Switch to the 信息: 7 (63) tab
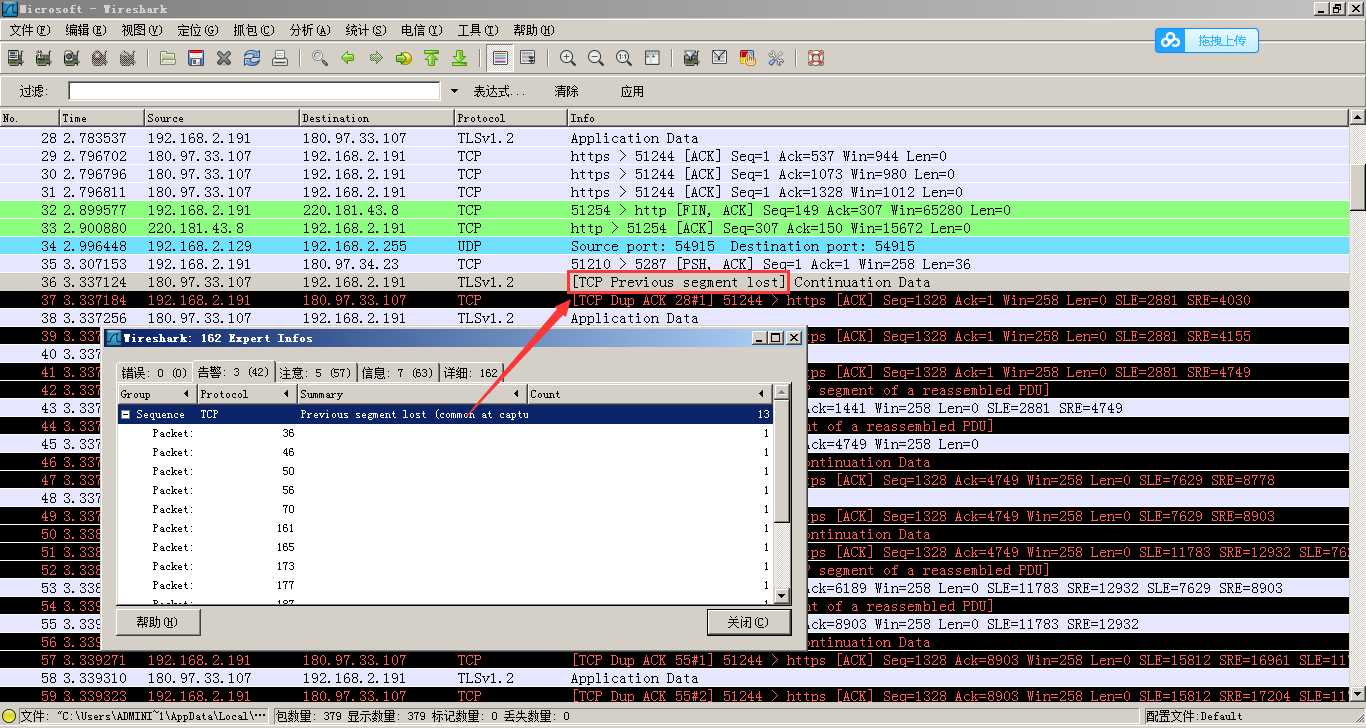Image resolution: width=1366 pixels, height=728 pixels. click(x=397, y=373)
